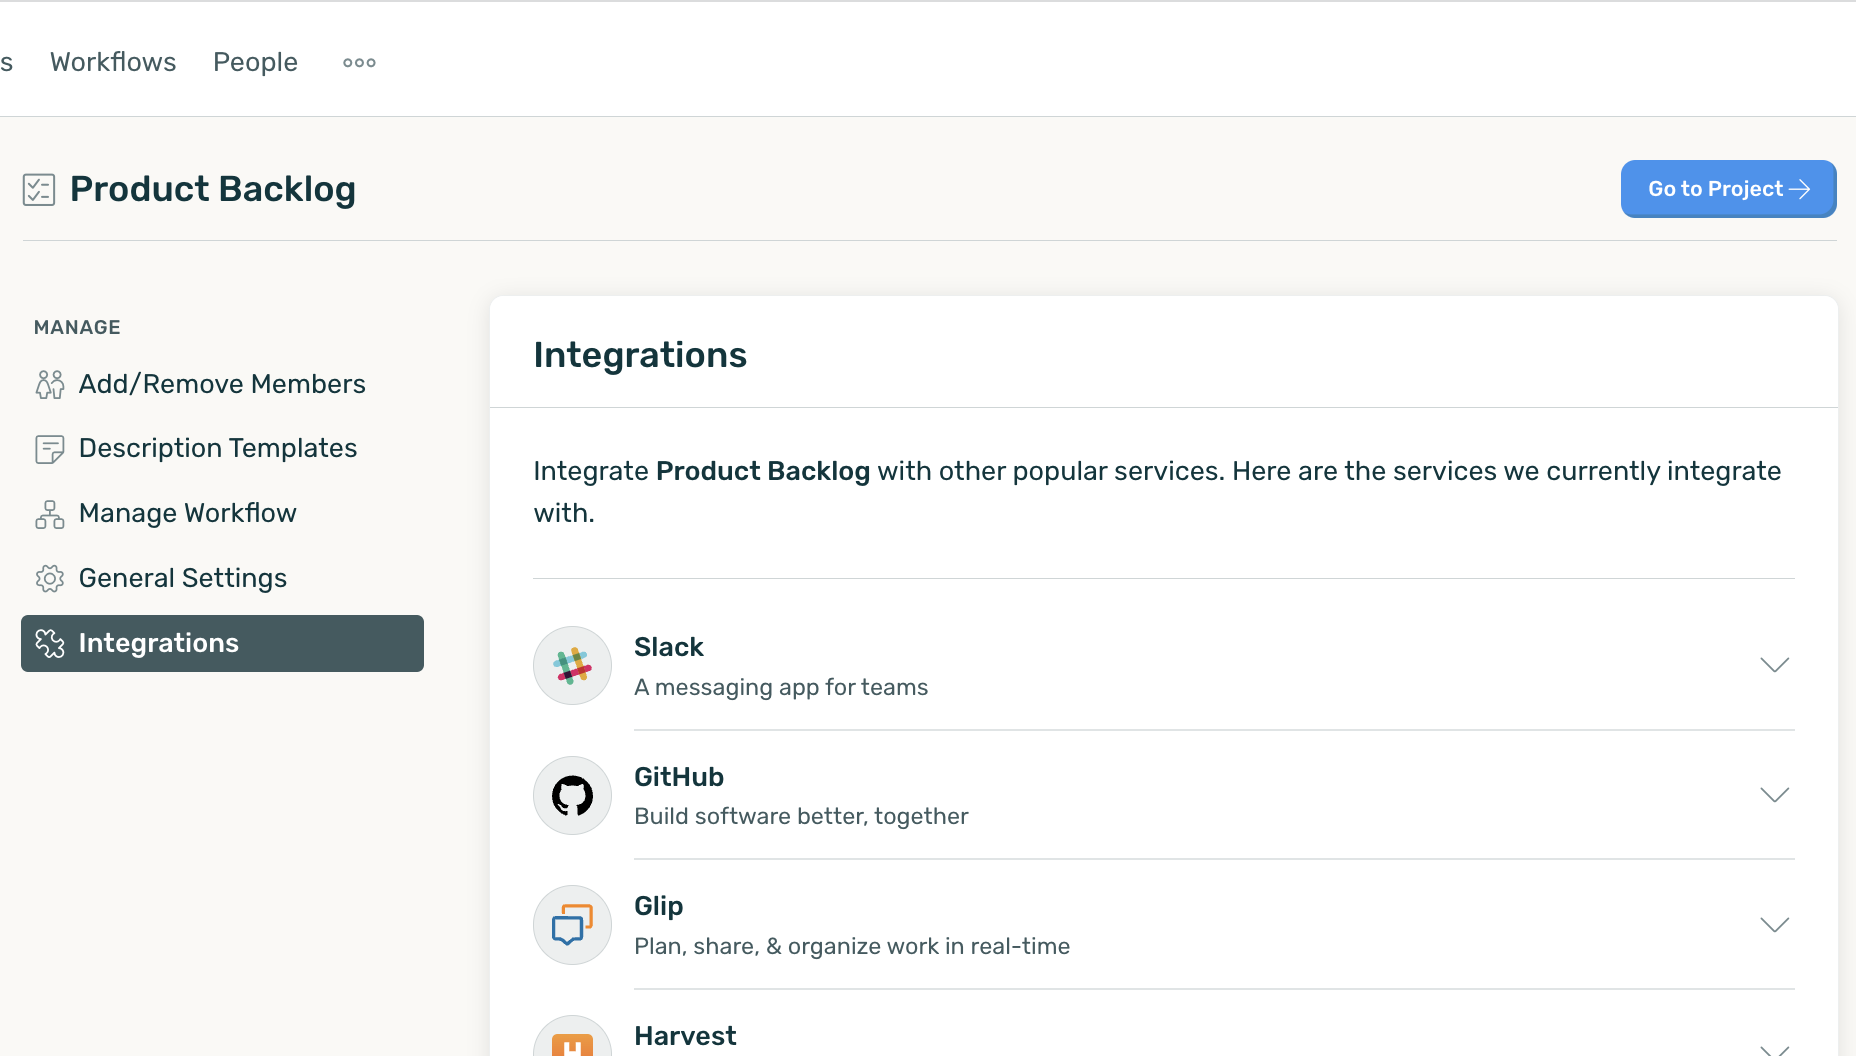Open the more options ellipsis menu
1856x1056 pixels.
tap(359, 63)
